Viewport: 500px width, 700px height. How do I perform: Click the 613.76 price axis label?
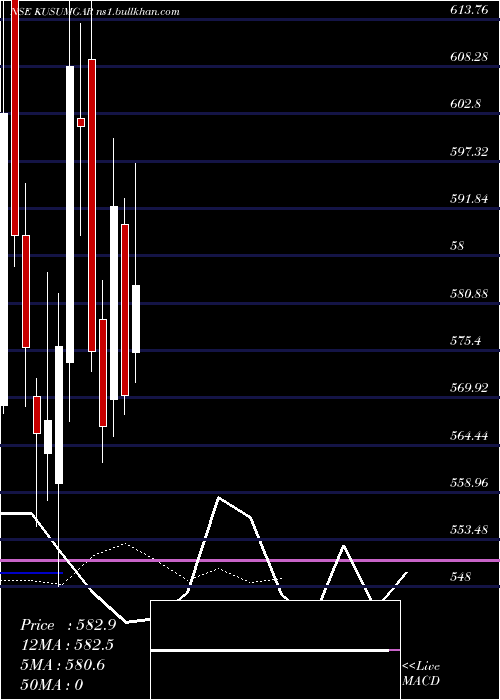469,10
